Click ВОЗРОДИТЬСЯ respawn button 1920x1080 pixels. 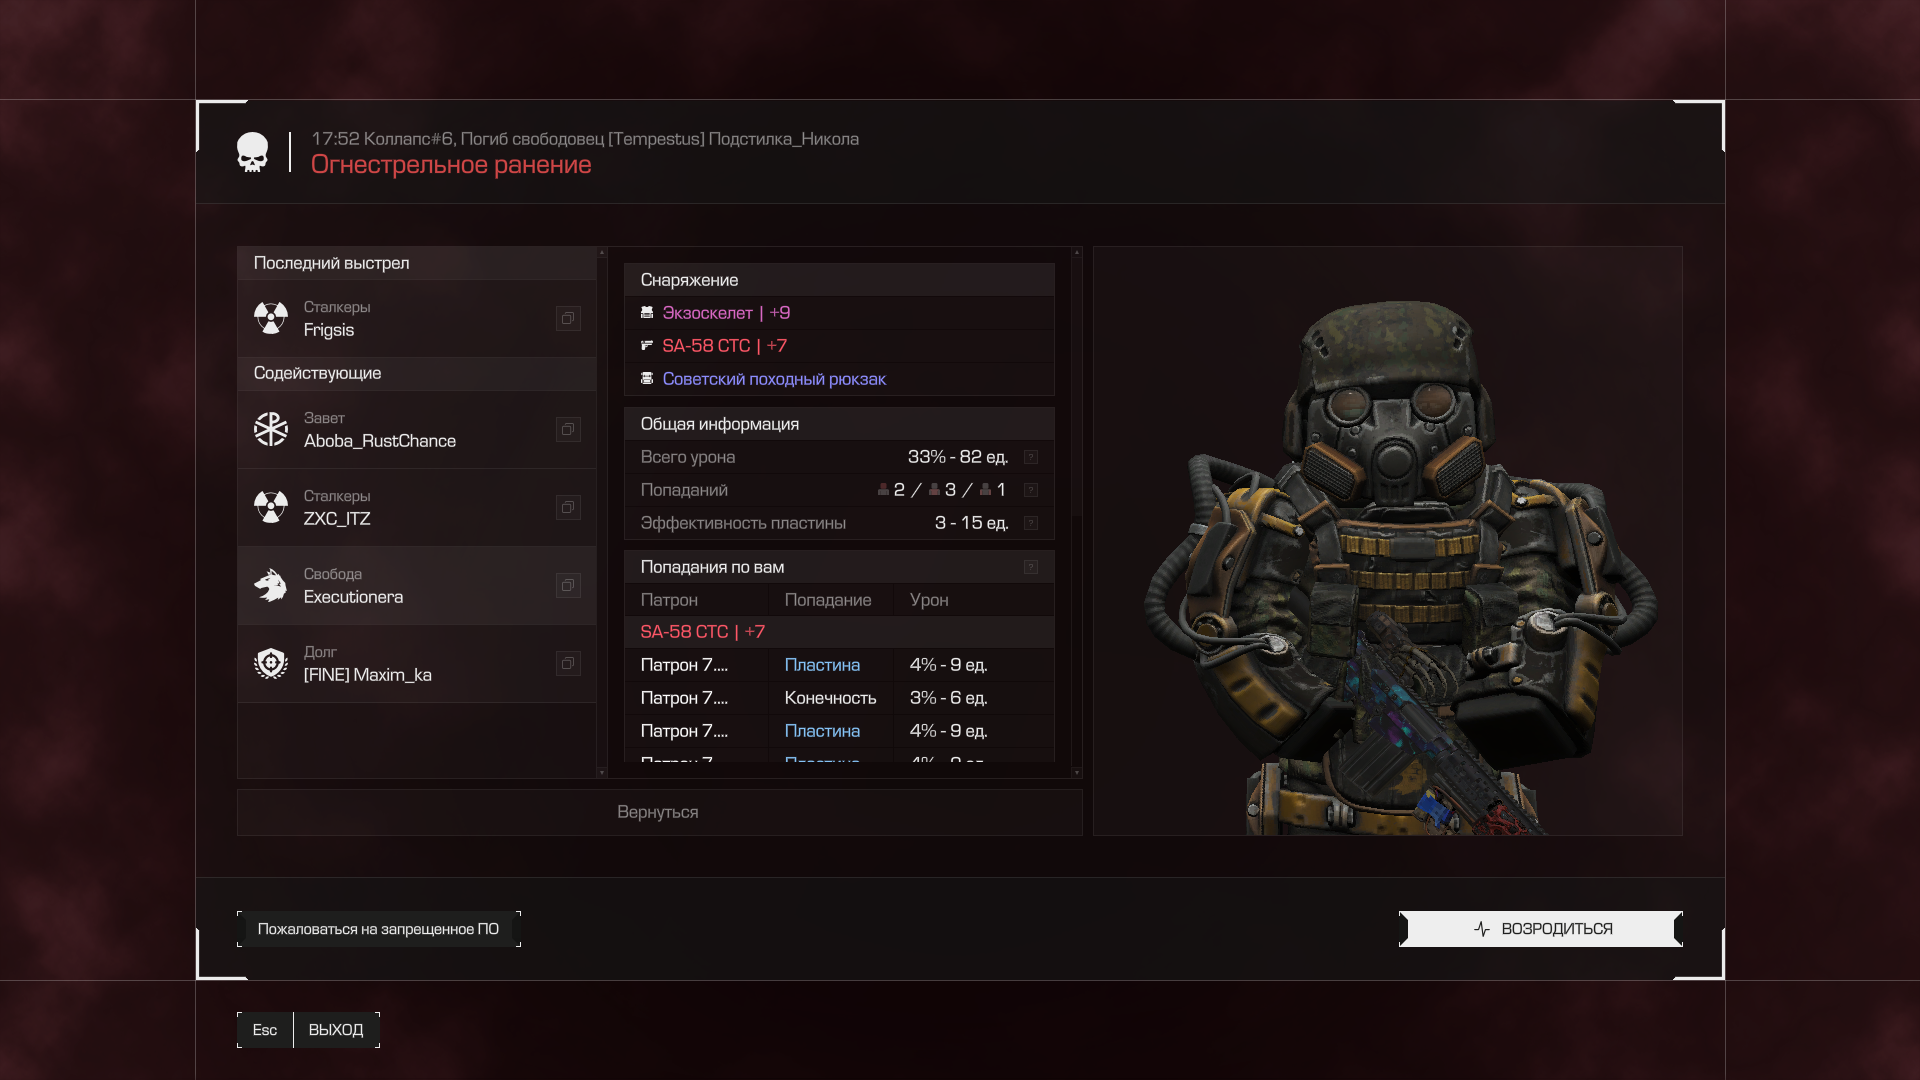[x=1541, y=929]
